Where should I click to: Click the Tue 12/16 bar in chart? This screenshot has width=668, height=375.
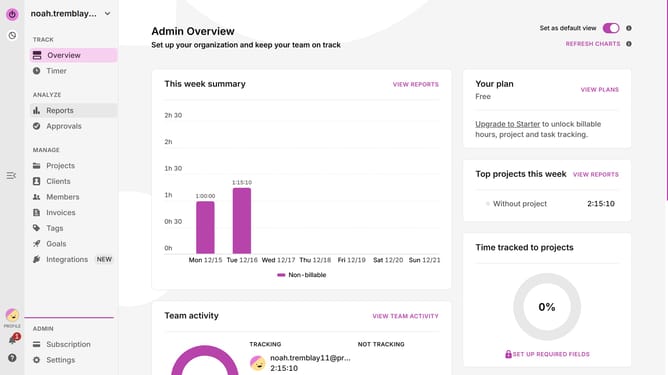242,221
